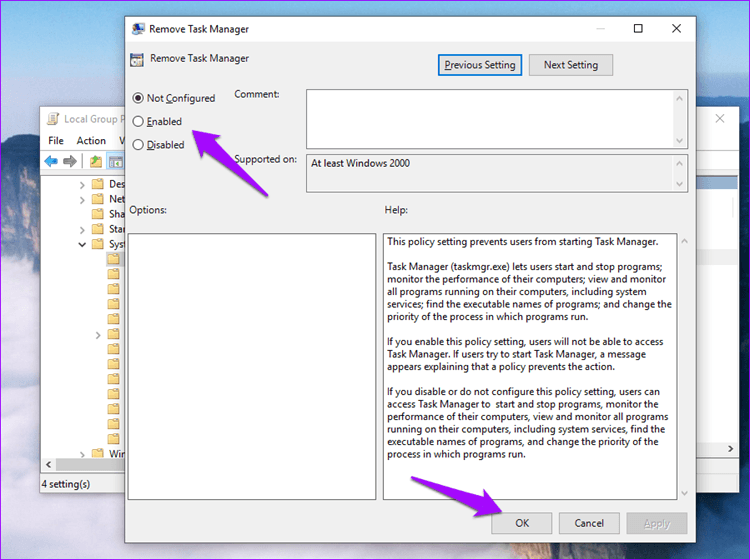Viewport: 750px width, 560px height.
Task: Click into the Comment text box
Action: [489, 119]
